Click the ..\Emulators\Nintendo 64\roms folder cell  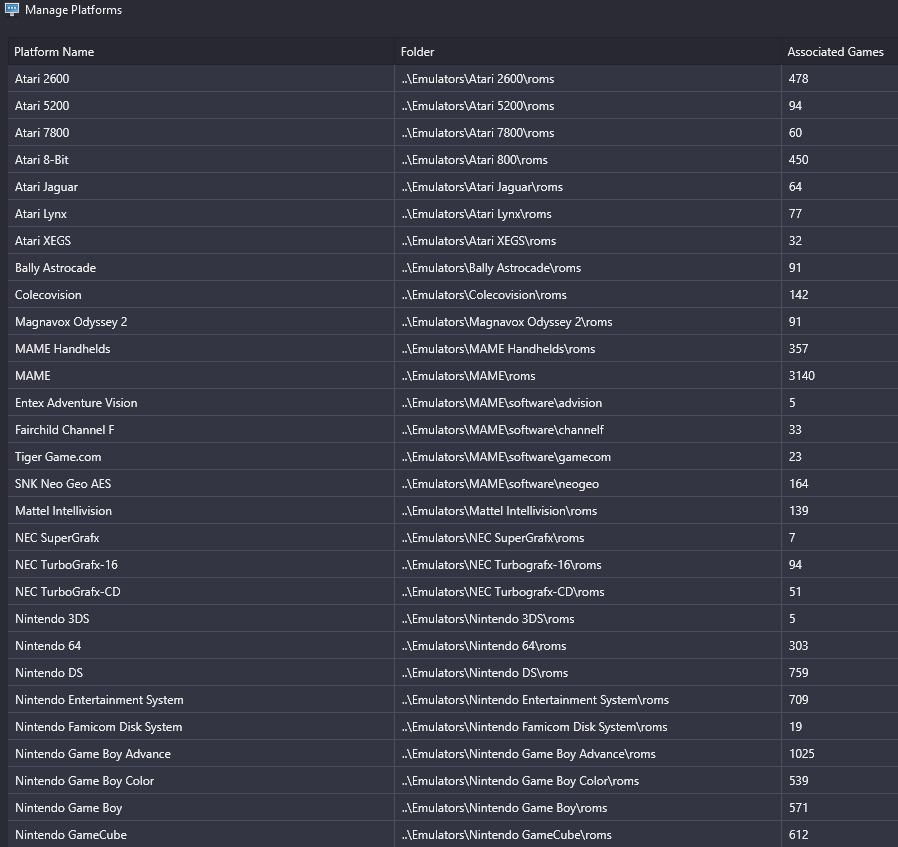coord(588,645)
